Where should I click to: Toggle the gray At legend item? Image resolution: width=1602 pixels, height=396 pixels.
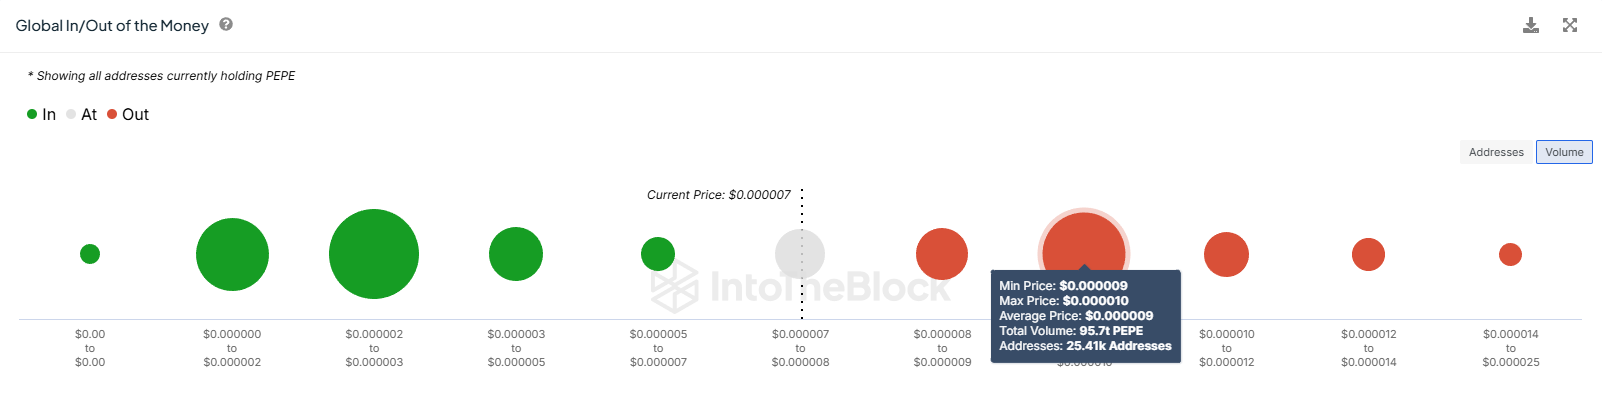81,114
